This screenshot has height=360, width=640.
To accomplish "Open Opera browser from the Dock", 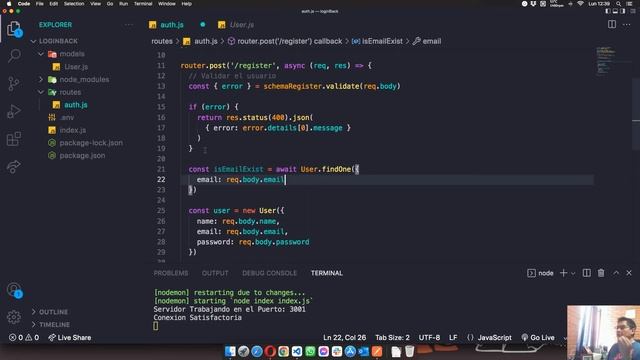I will (270, 351).
